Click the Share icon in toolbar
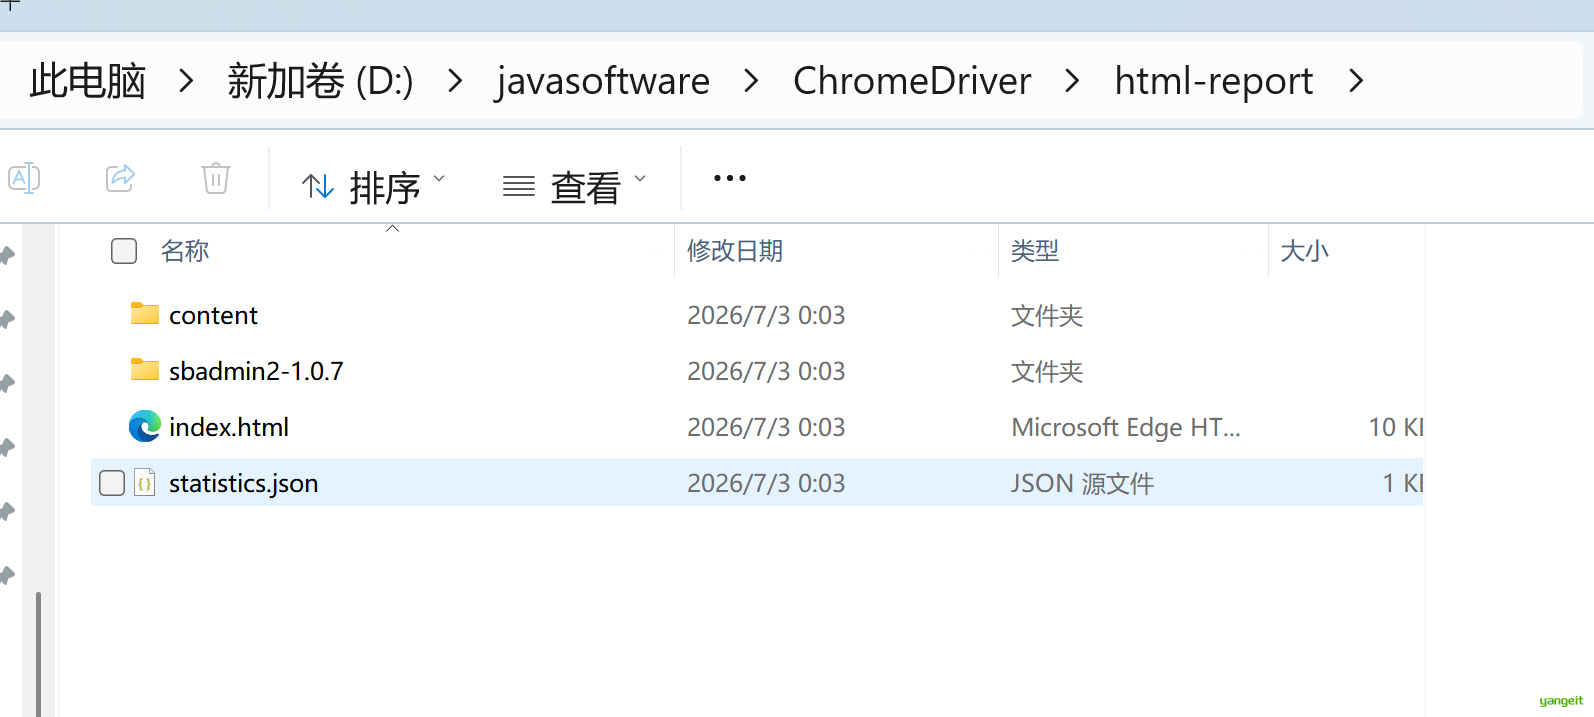This screenshot has height=717, width=1594. tap(120, 178)
